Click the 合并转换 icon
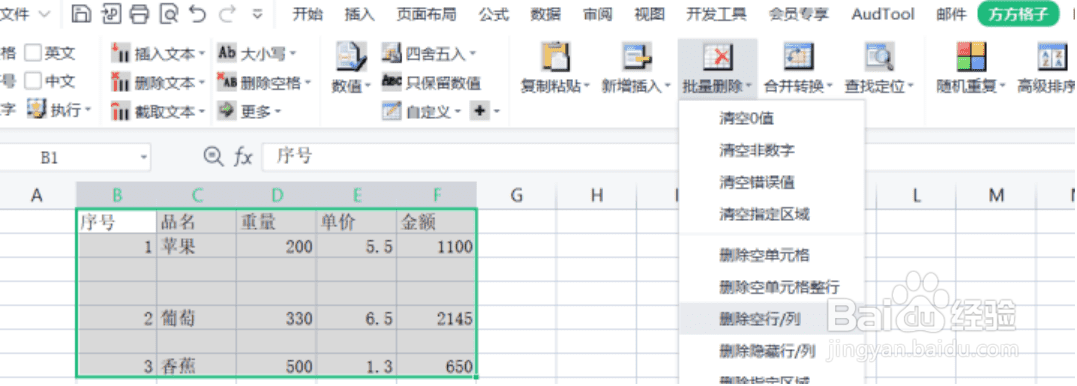Screen dimensions: 1077x386 (798, 57)
